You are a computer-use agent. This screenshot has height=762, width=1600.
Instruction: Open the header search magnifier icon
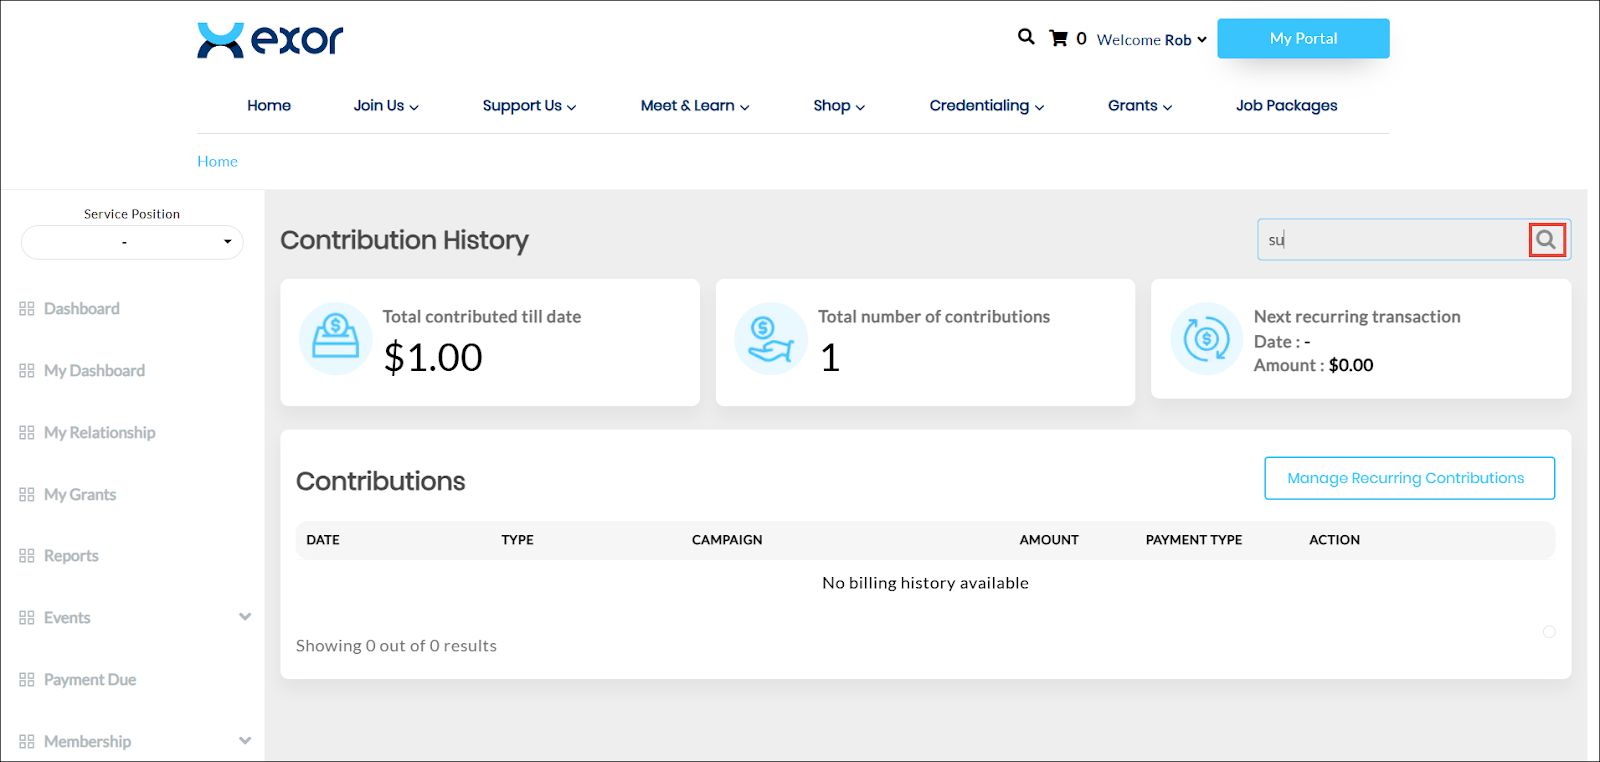pyautogui.click(x=1026, y=37)
